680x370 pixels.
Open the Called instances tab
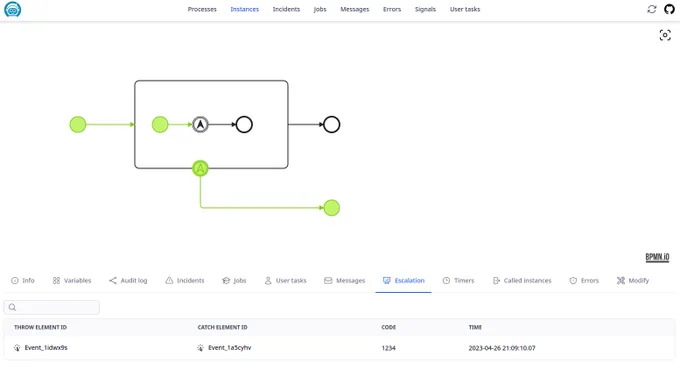[522, 281]
